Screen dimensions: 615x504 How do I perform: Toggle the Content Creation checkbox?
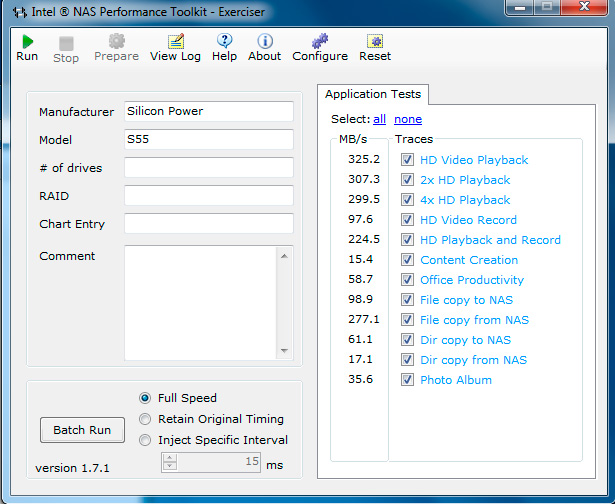(407, 260)
